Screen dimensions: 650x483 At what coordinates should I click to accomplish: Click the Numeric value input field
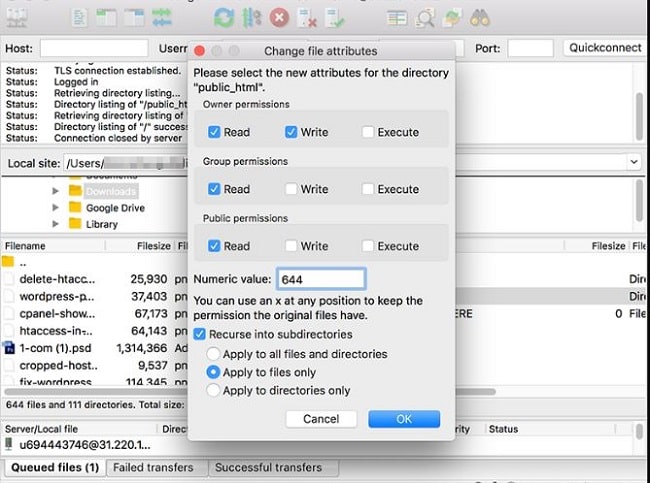tap(321, 279)
